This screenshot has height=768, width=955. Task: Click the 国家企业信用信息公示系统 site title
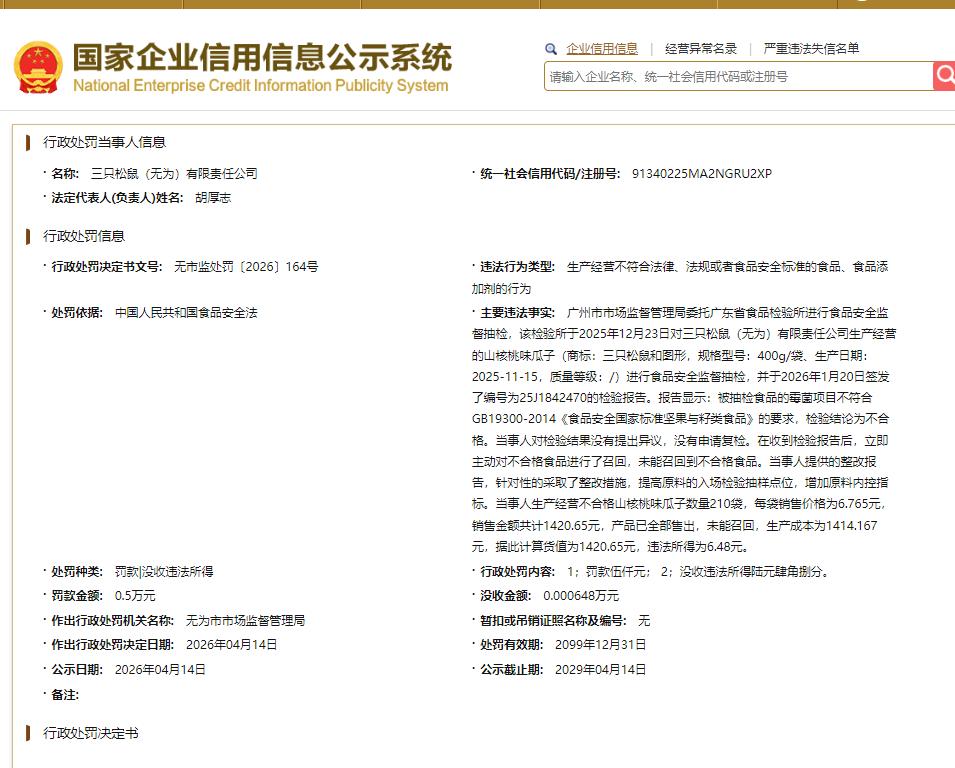[263, 57]
